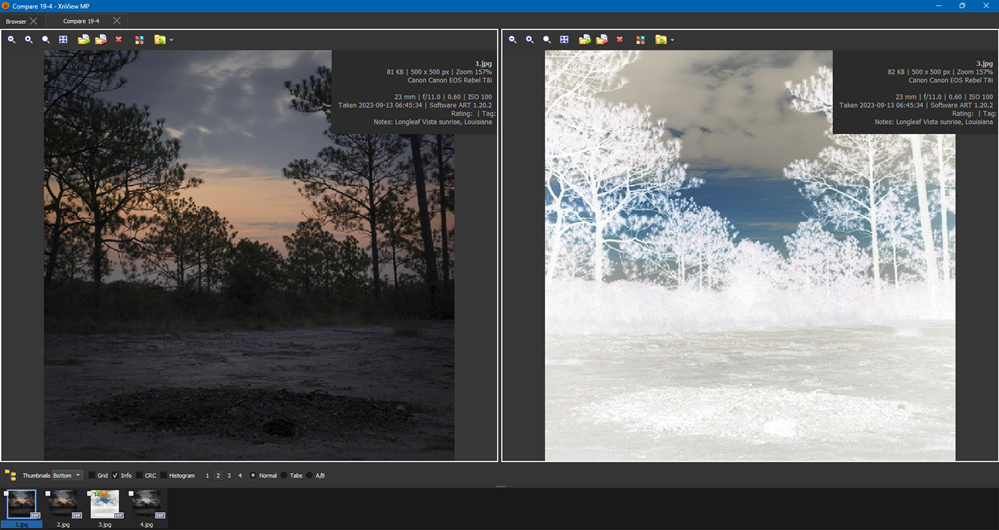The image size is (999, 530).
Task: Click folder tree icon beside Thumbnails label
Action: (x=10, y=475)
